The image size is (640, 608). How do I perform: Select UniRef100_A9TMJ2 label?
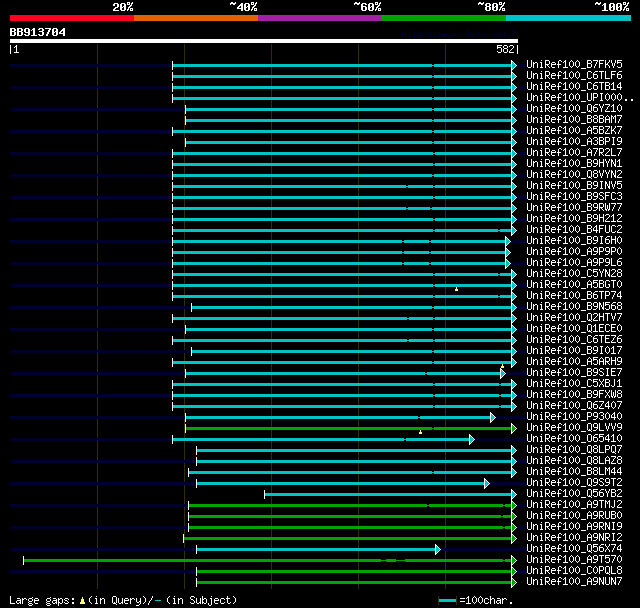point(574,505)
